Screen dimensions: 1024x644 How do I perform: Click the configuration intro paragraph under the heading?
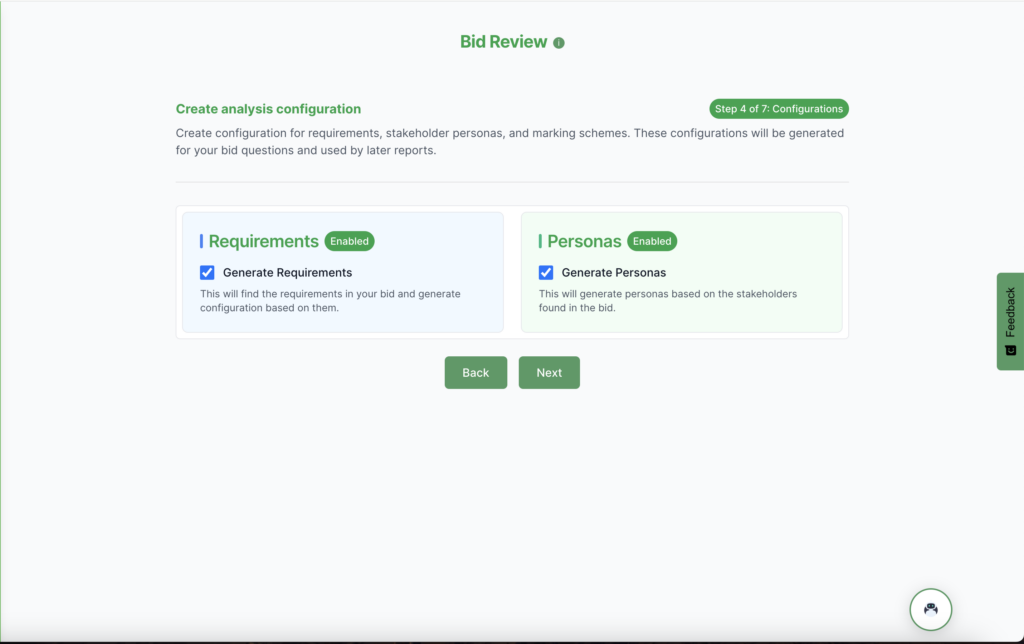[510, 142]
